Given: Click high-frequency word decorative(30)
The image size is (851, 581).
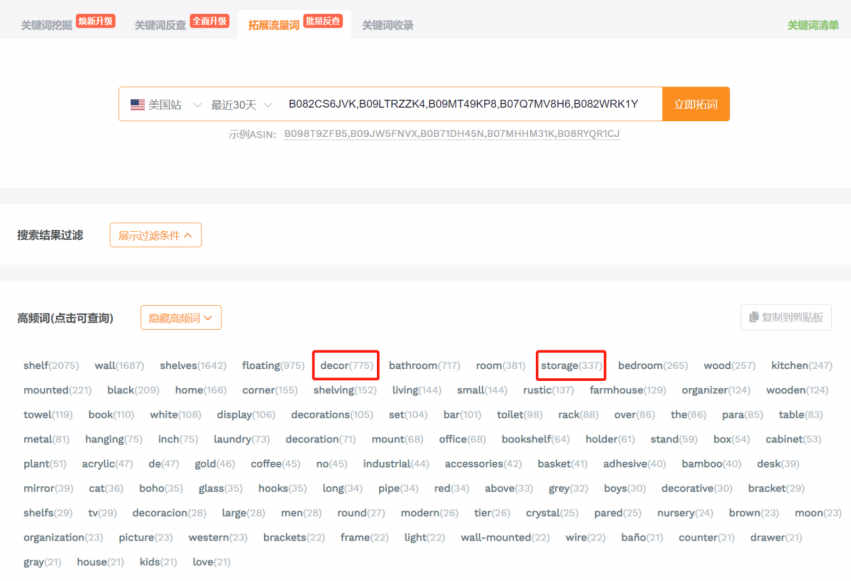Looking at the screenshot, I should pos(696,488).
